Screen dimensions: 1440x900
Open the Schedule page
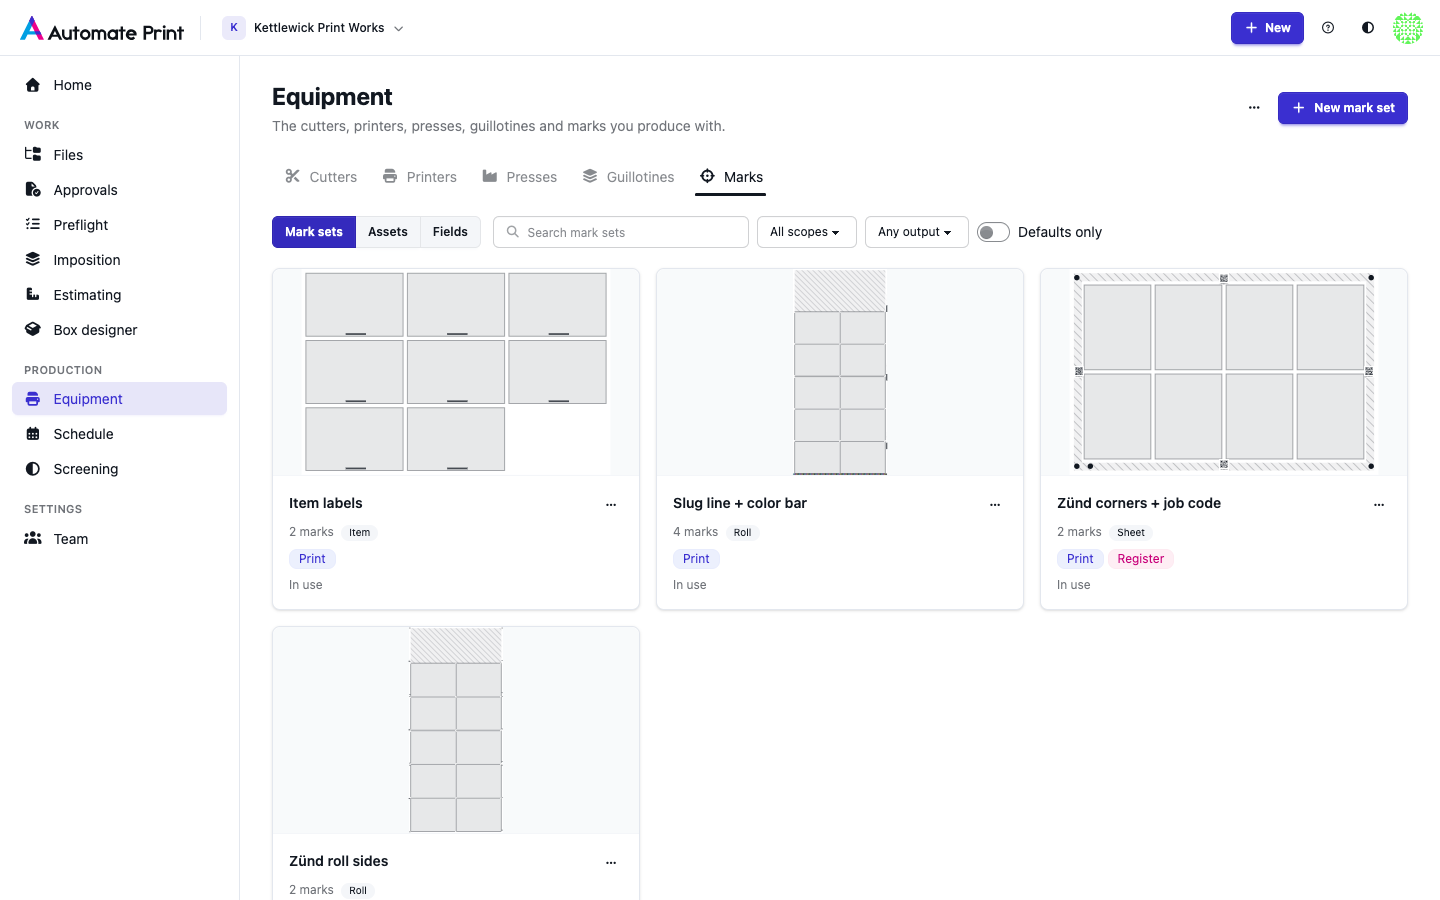click(119, 434)
